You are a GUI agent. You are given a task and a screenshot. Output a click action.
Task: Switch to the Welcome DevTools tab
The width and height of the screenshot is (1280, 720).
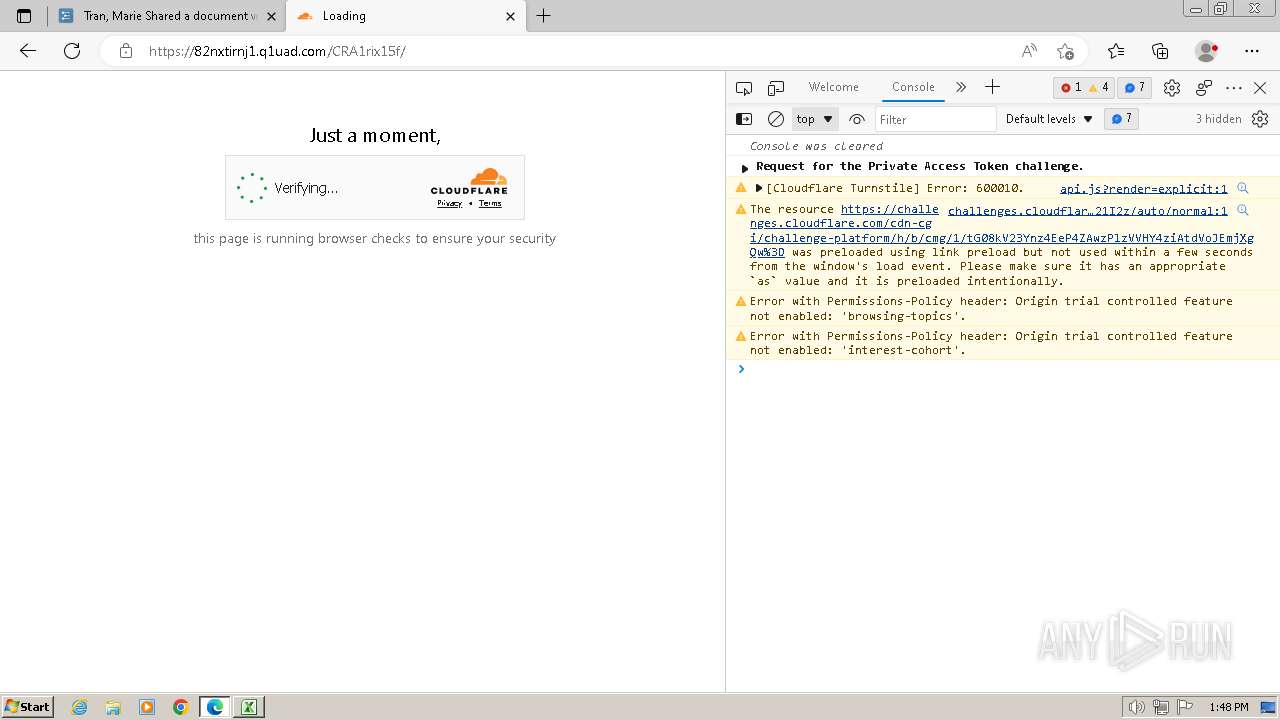click(x=834, y=87)
